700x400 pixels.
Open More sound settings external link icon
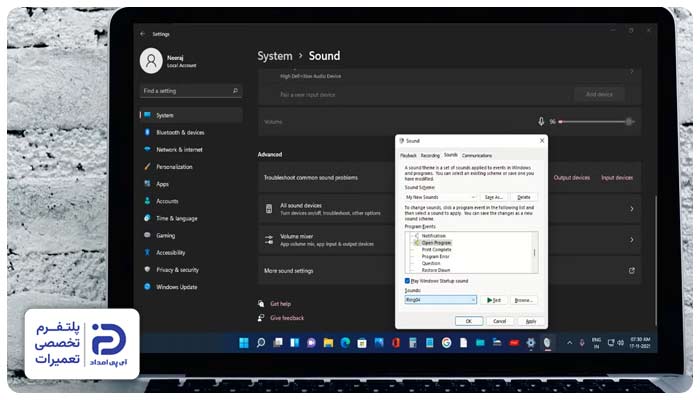click(632, 271)
